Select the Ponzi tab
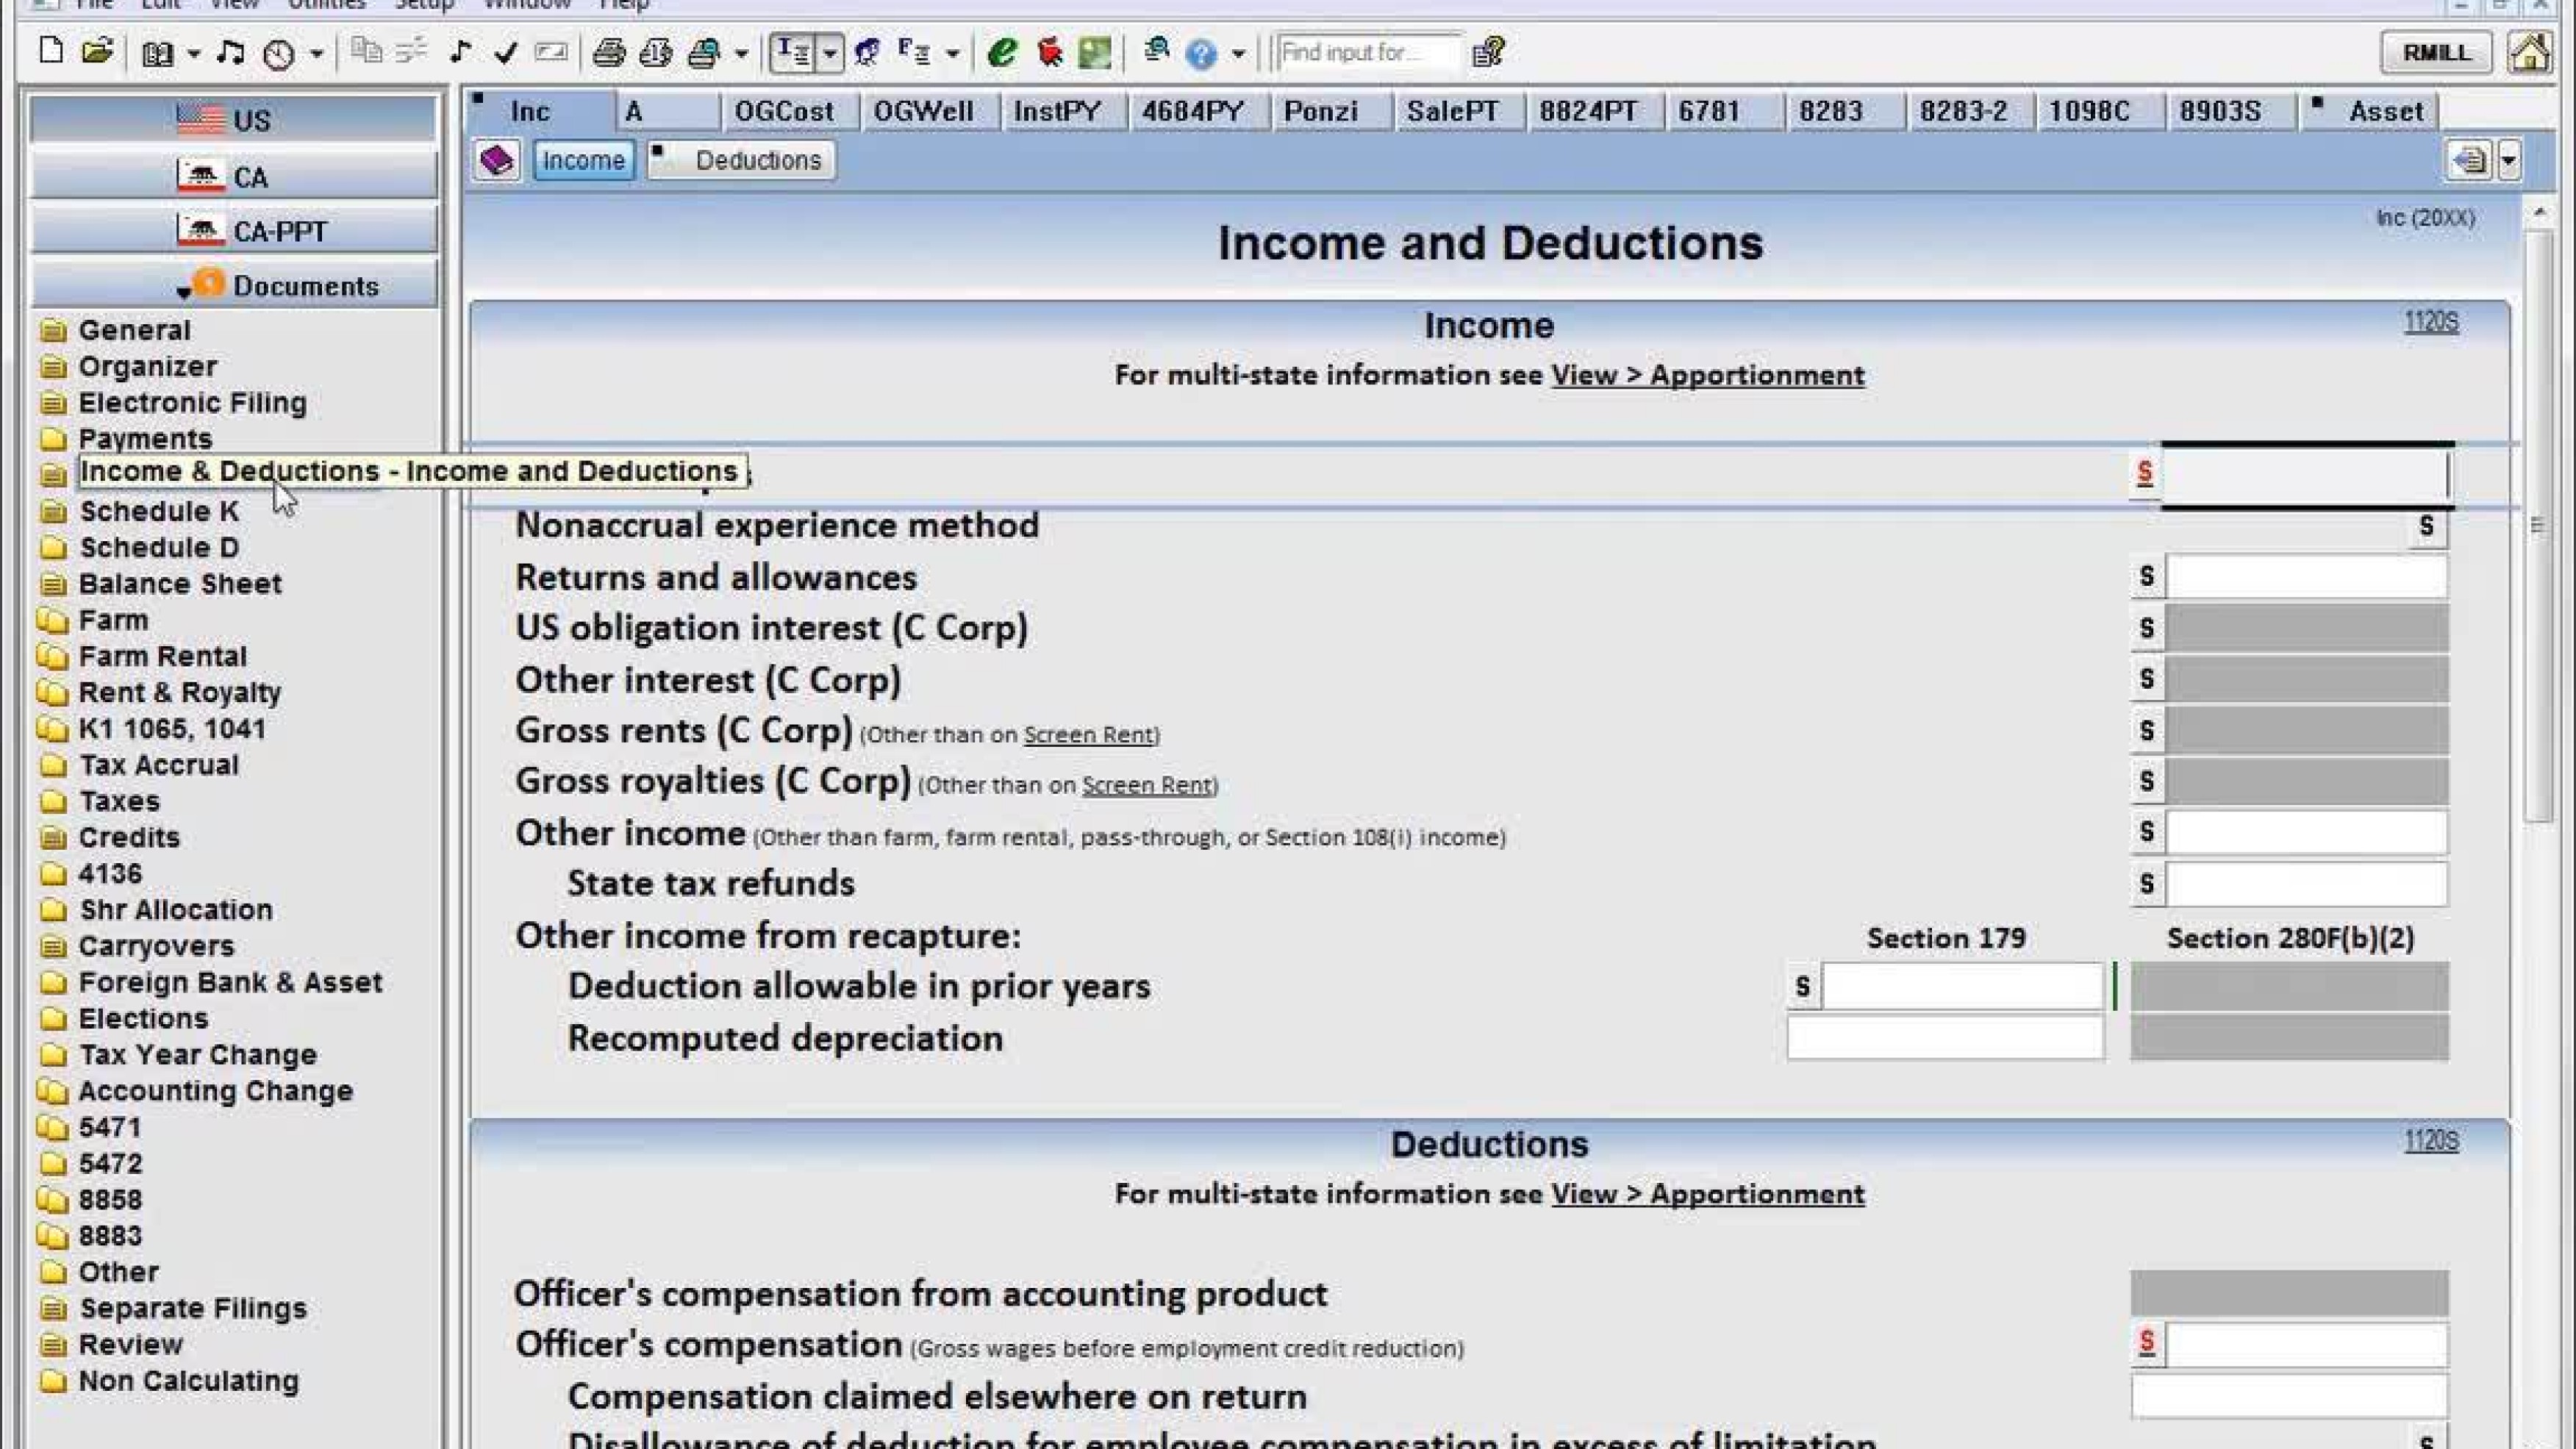 pos(1320,111)
